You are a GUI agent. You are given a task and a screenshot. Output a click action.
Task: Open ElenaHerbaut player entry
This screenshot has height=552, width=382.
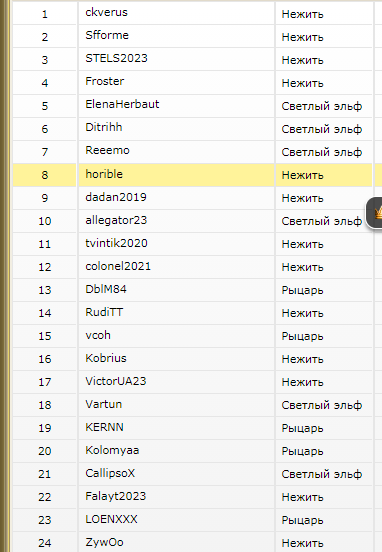[x=122, y=104]
